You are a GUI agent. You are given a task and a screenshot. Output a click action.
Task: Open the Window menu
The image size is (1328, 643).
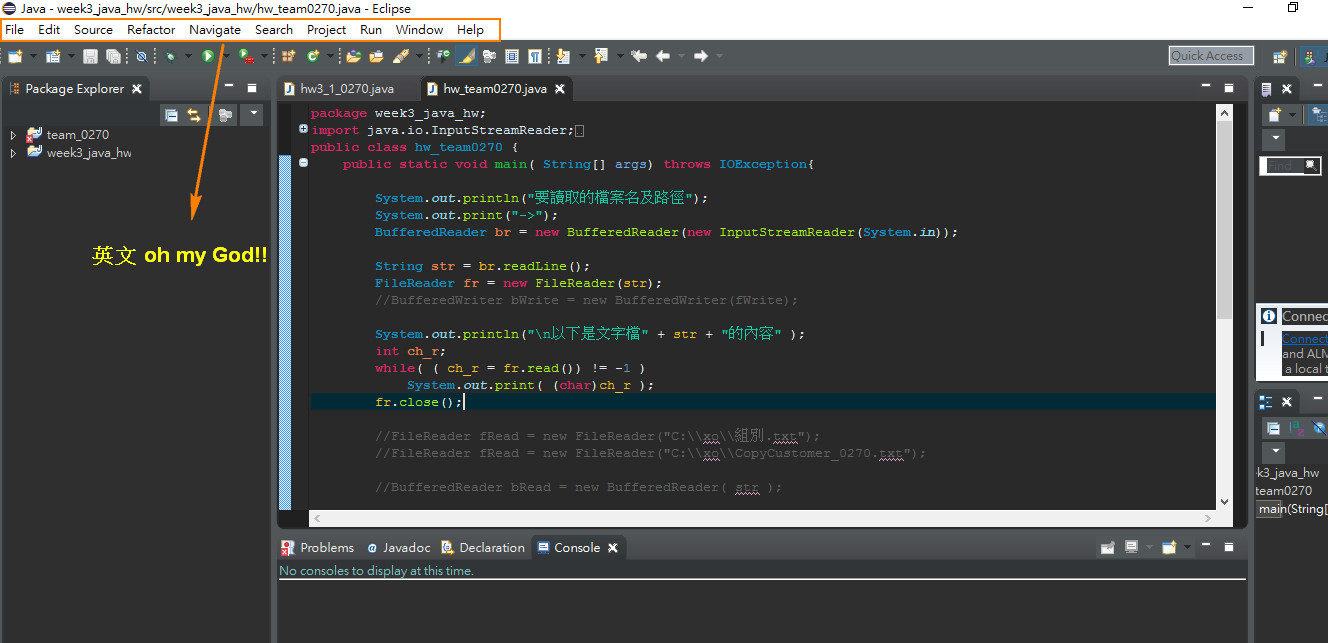(x=419, y=30)
